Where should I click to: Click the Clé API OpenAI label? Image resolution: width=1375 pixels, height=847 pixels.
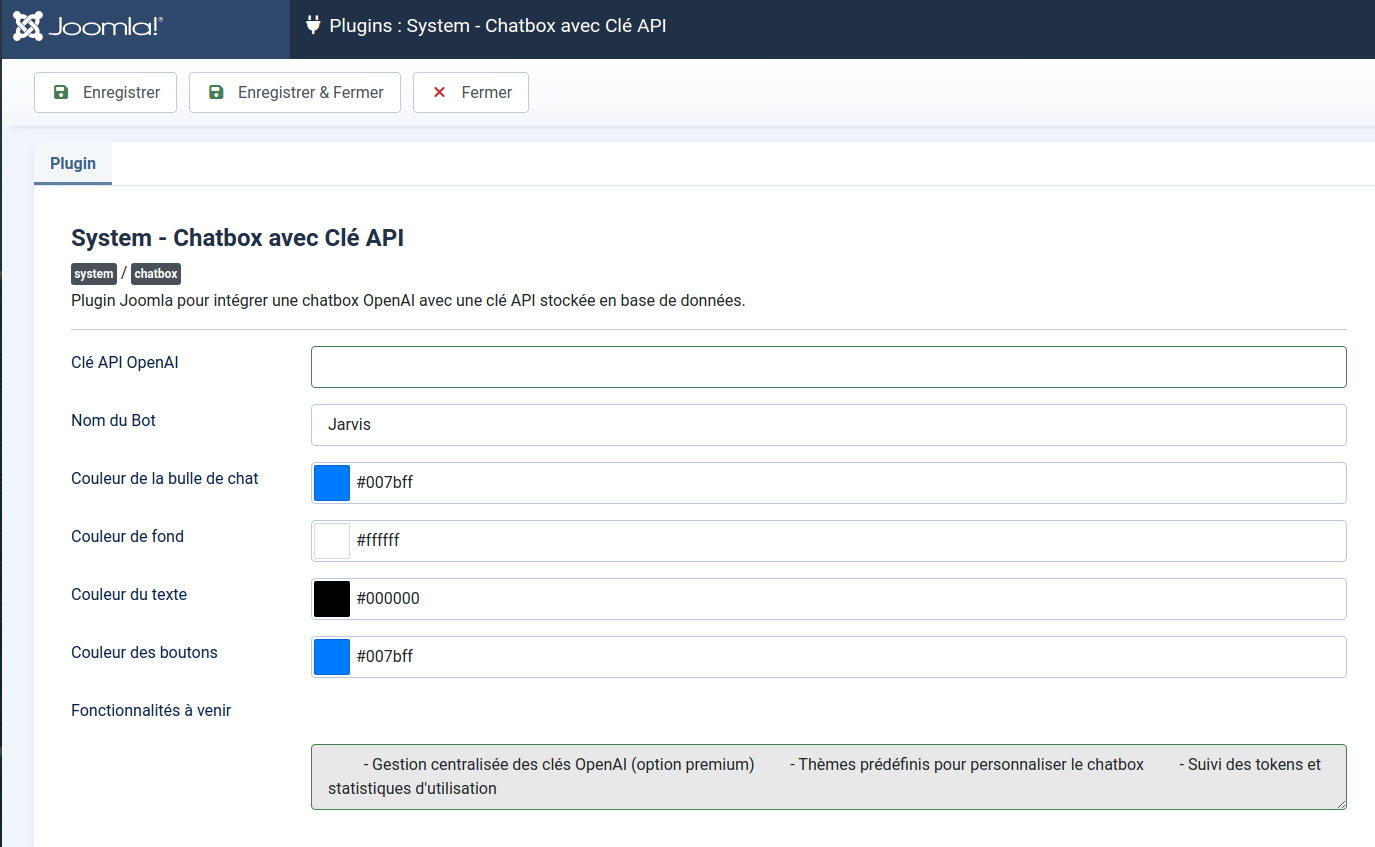tap(125, 362)
